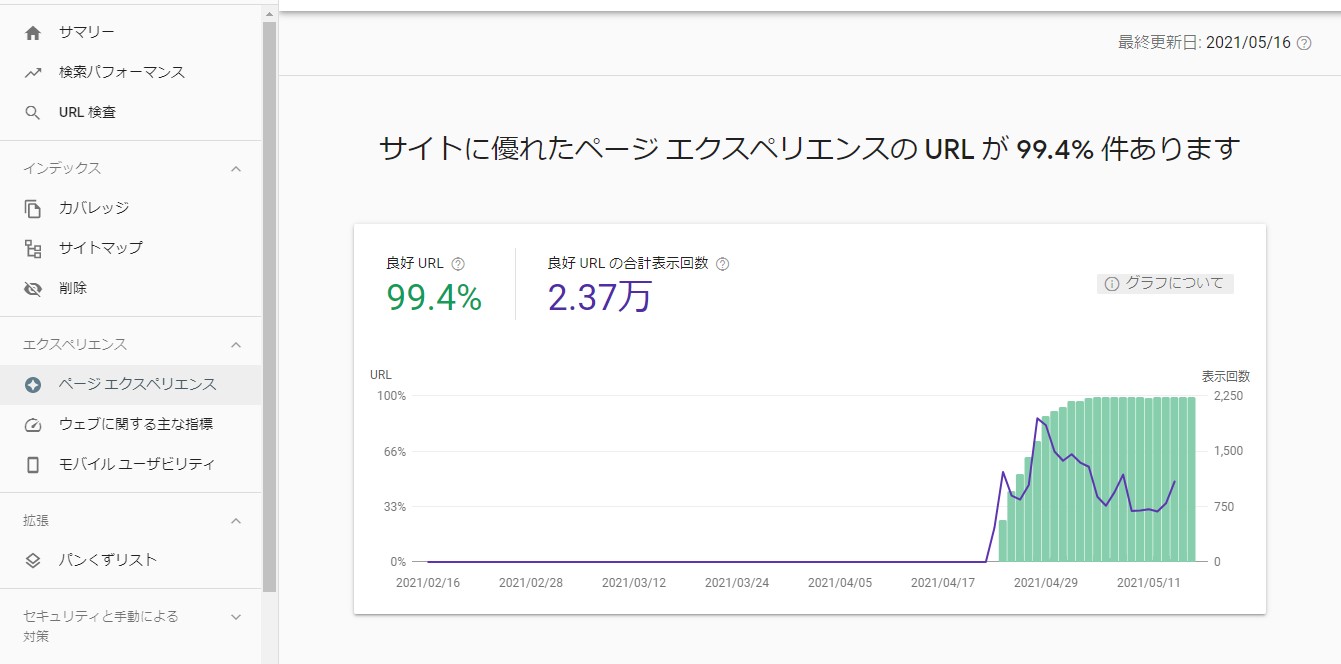This screenshot has height=664, width=1341.
Task: Click the 2021/04/29 date axis label
Action: 1045,582
